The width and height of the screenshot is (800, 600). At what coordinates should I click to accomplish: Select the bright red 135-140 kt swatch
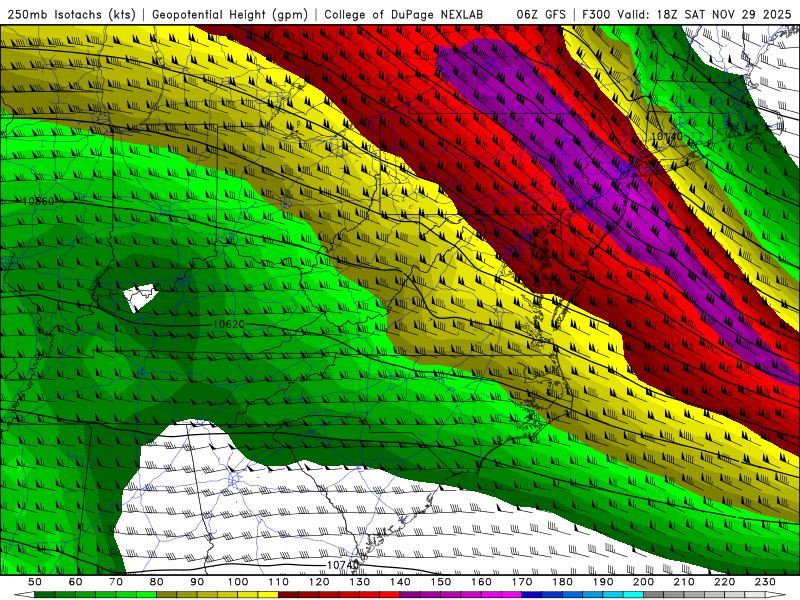tap(390, 595)
